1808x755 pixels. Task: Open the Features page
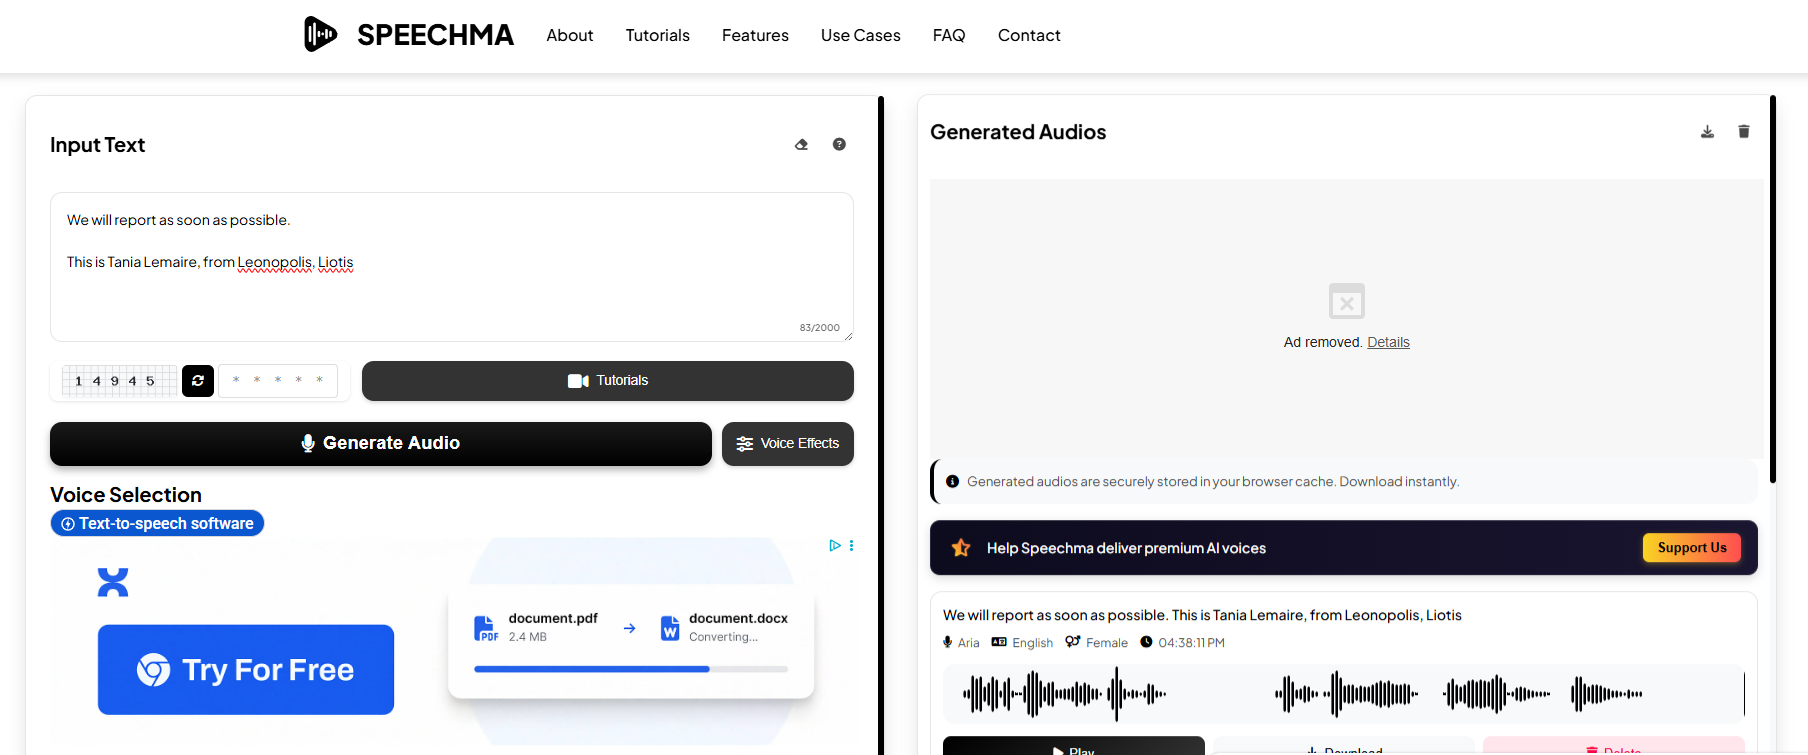(755, 35)
